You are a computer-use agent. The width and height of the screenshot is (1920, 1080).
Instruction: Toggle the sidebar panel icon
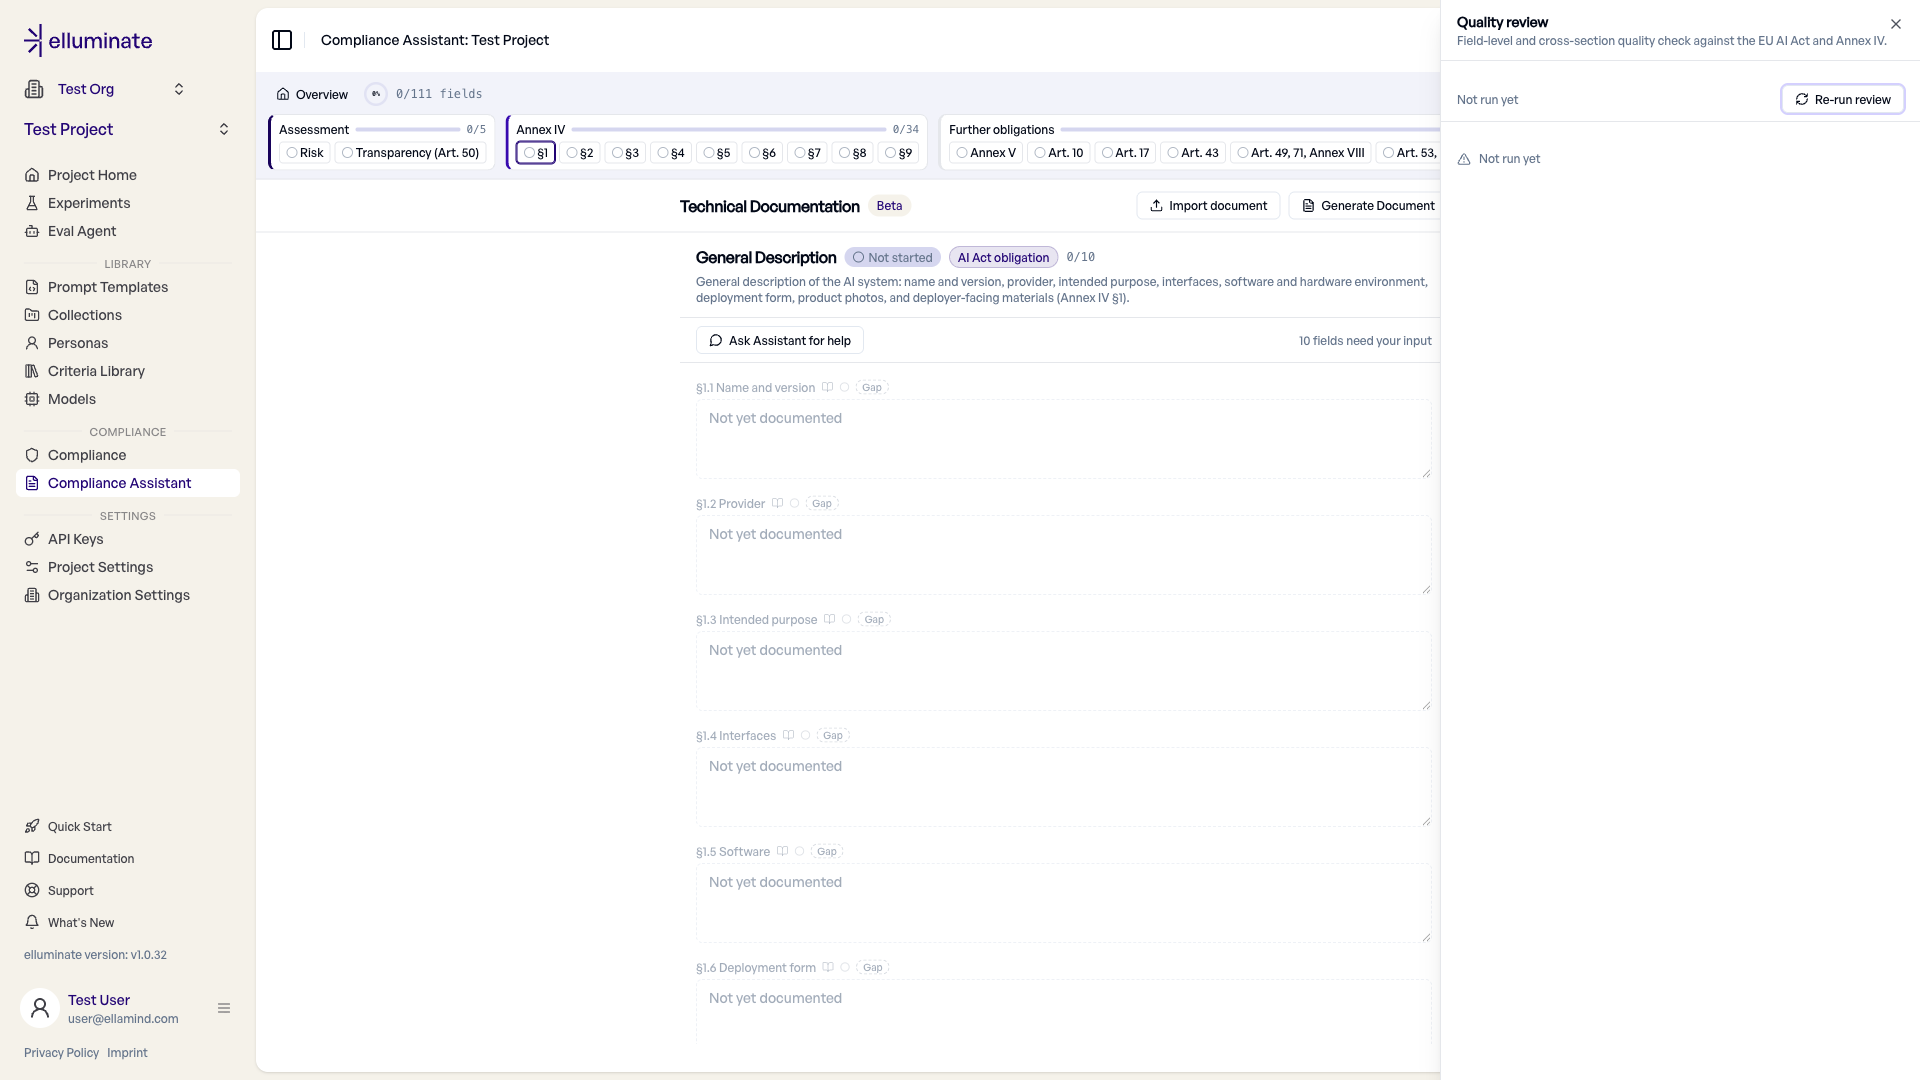[x=282, y=40]
